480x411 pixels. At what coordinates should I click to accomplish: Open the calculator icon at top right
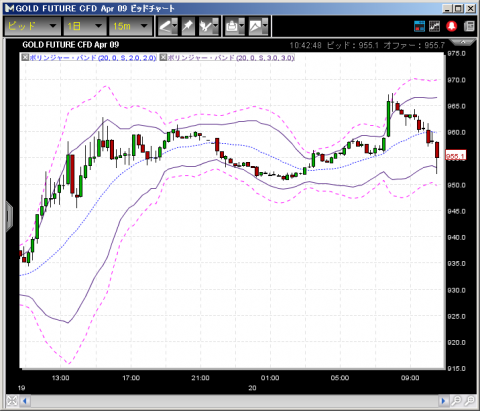[469, 26]
